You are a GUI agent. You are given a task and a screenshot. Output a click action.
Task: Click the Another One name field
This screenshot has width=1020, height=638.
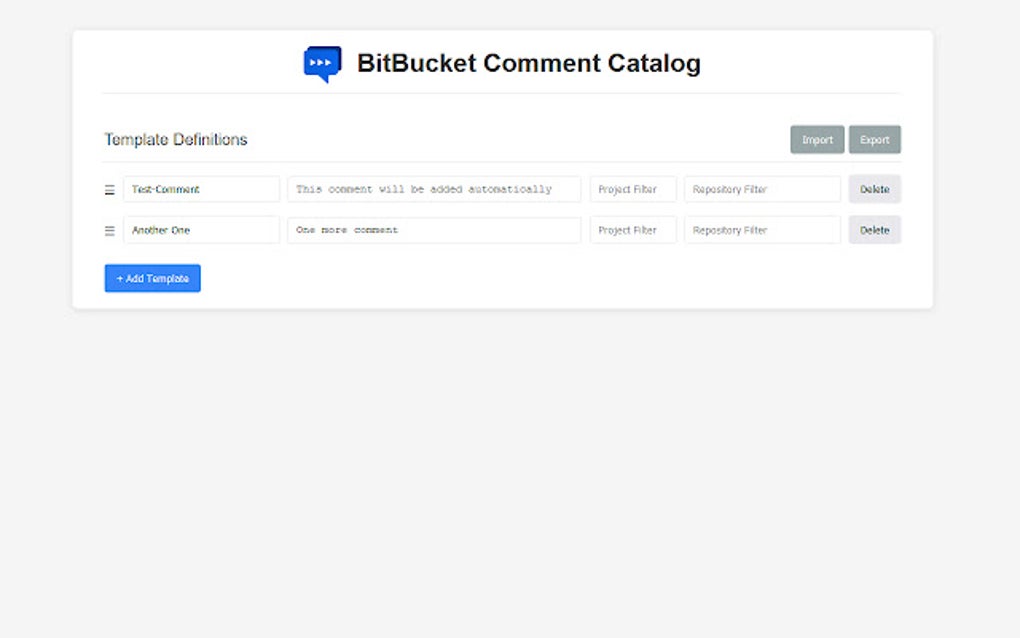click(200, 230)
